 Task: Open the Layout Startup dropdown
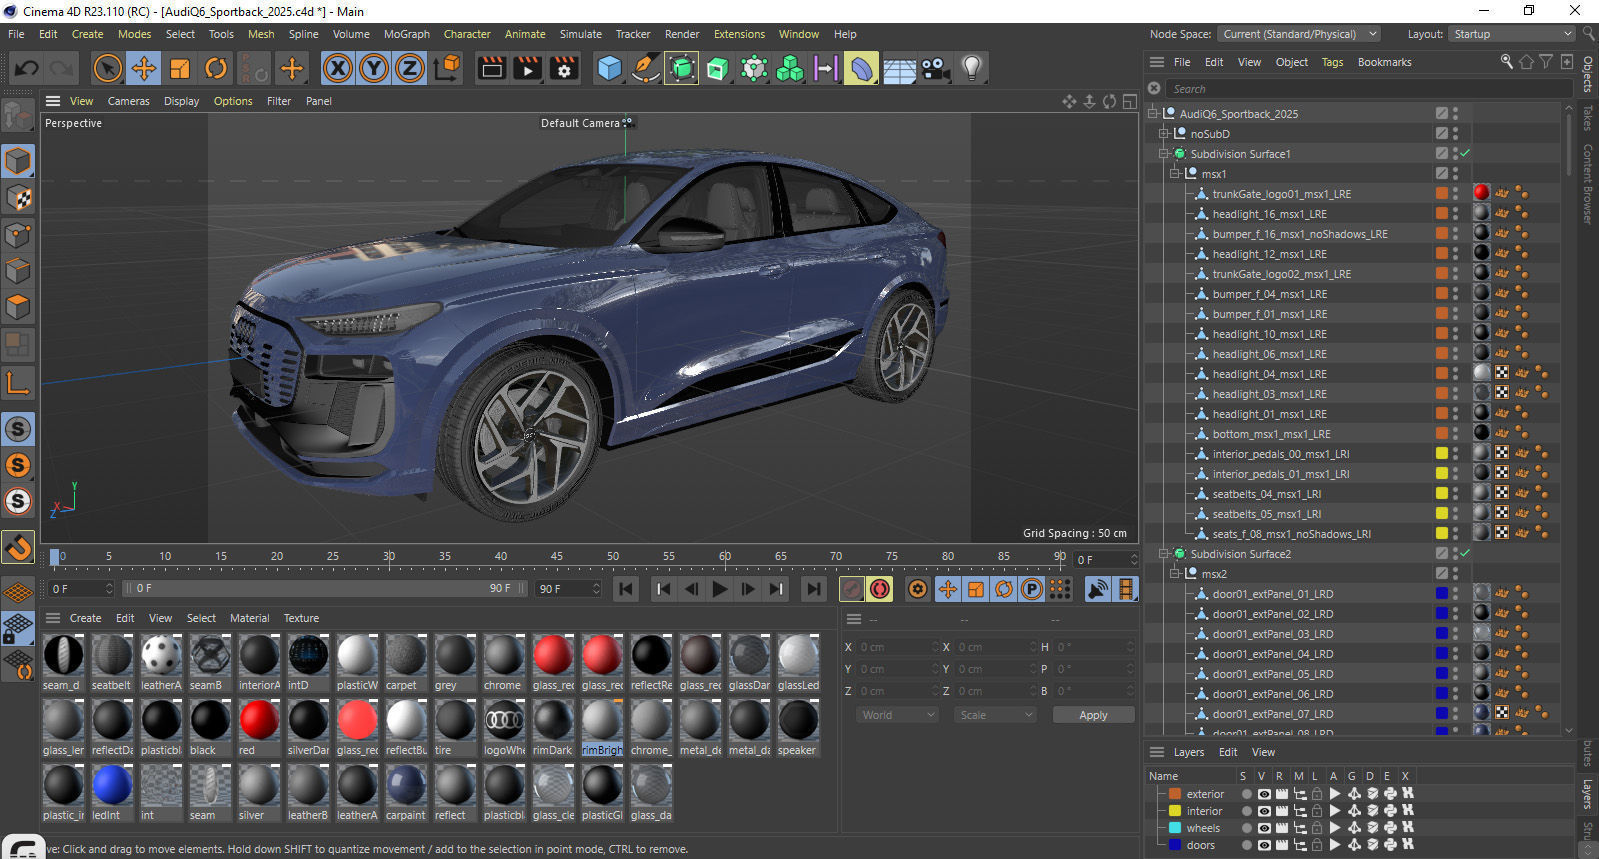click(1511, 34)
